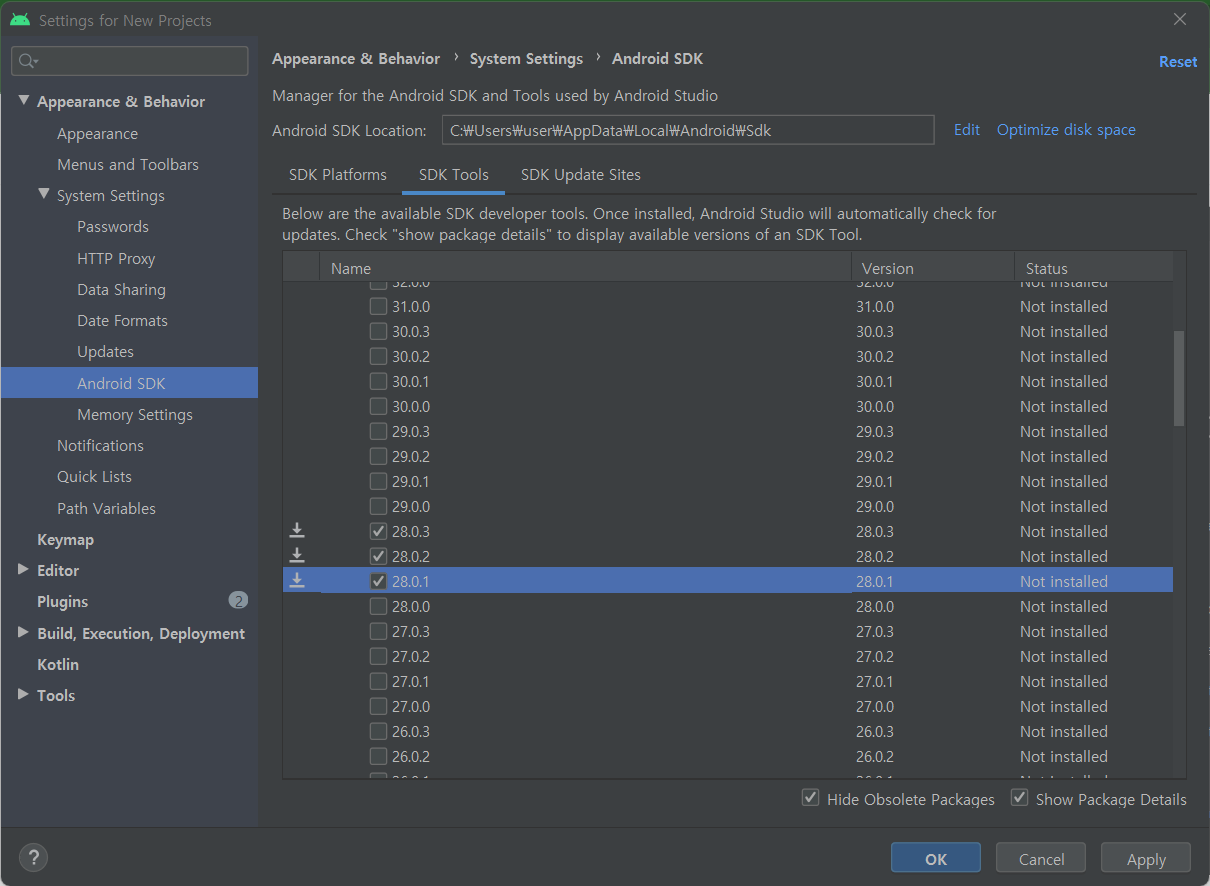The width and height of the screenshot is (1210, 886).
Task: Select Passwords in settings tree
Action: coord(113,227)
